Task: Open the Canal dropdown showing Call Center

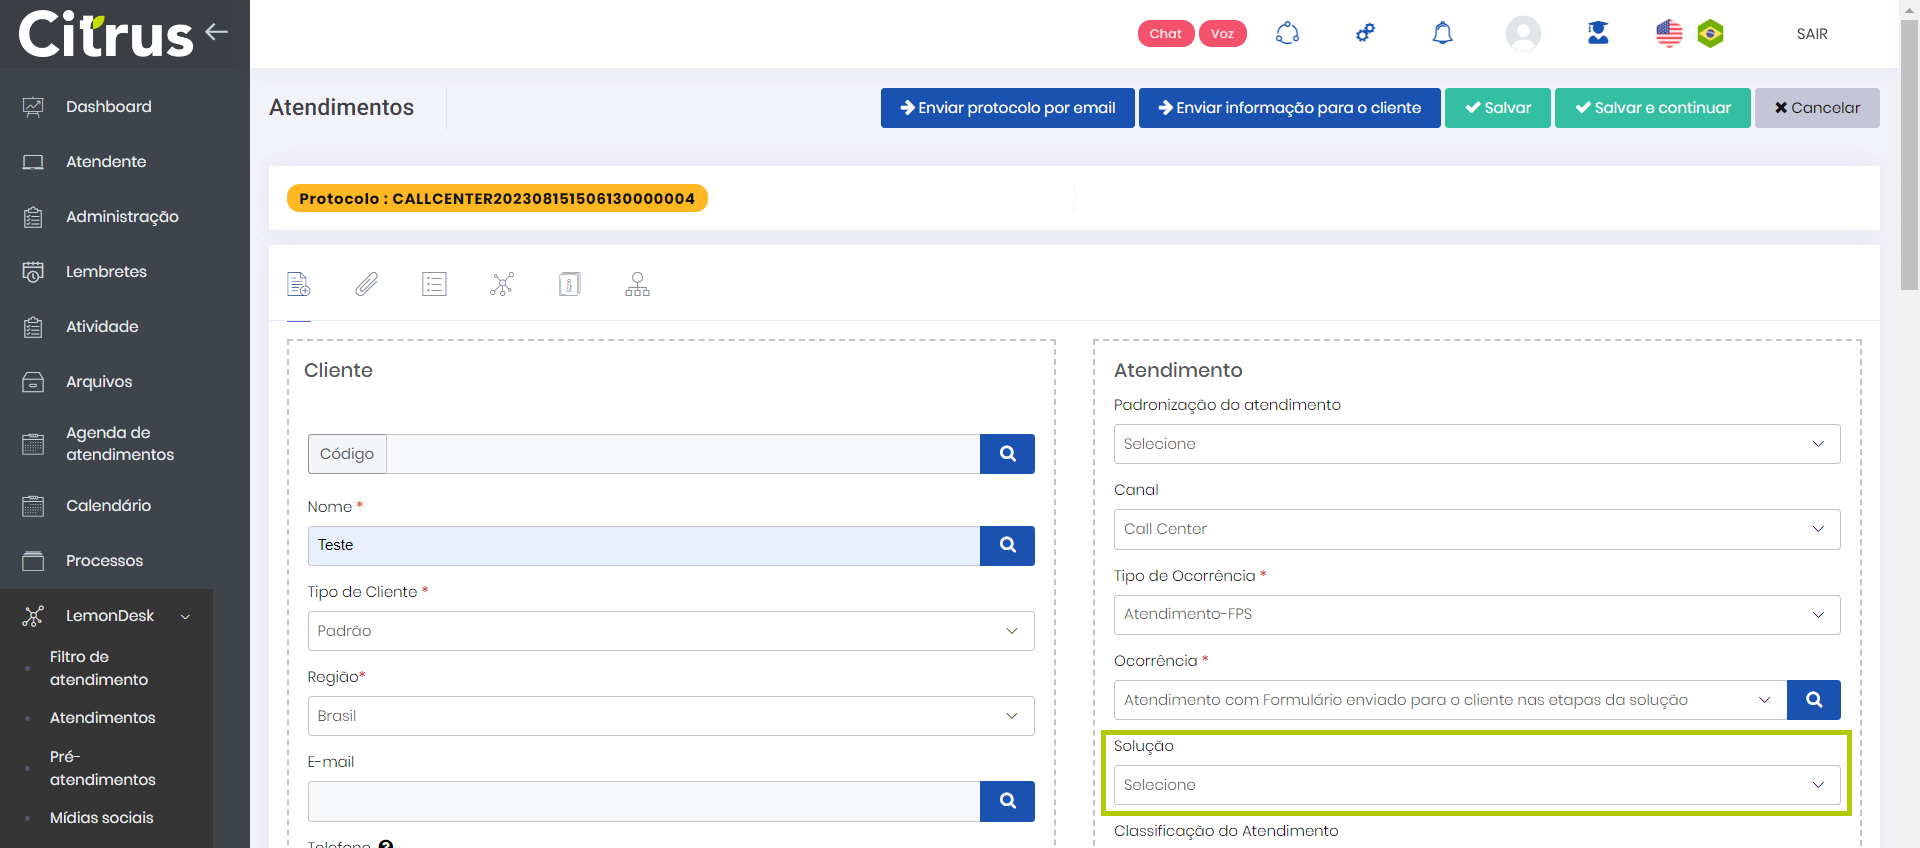Action: (x=1476, y=529)
